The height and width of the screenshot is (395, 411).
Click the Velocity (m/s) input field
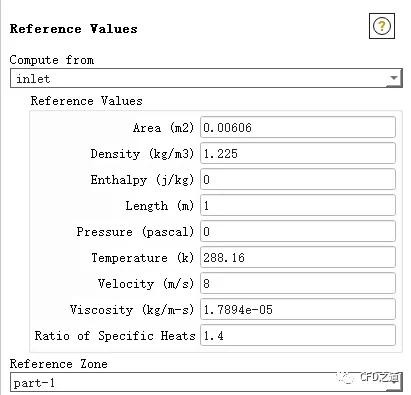[298, 283]
